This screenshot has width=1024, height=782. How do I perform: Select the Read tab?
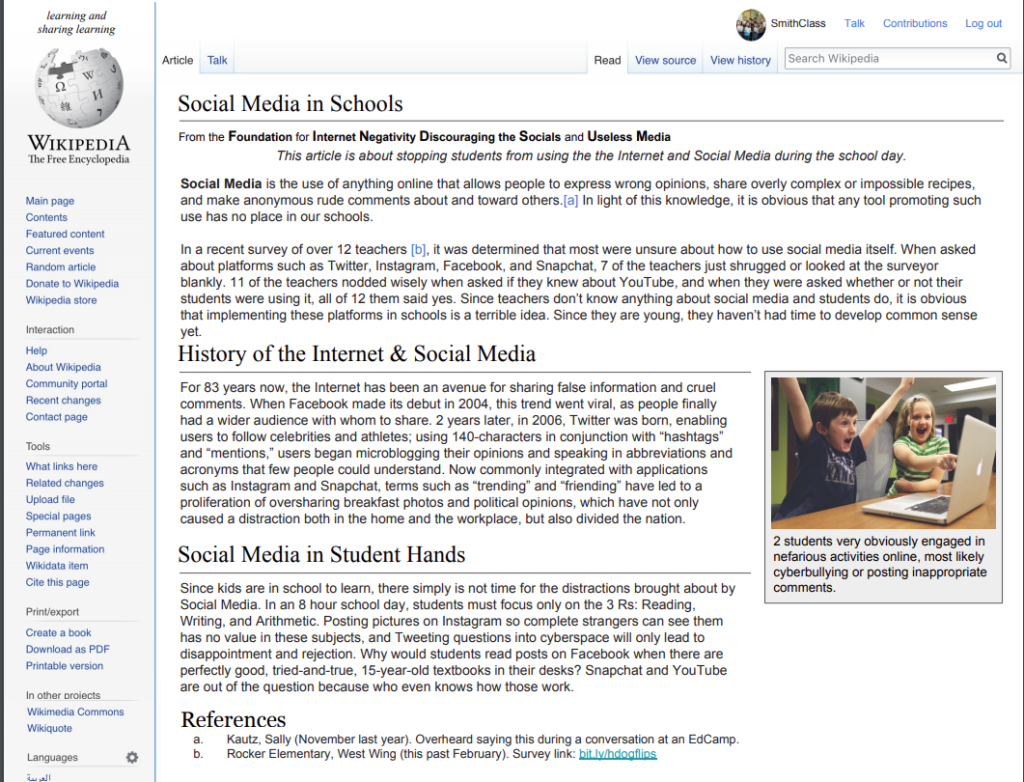coord(607,60)
